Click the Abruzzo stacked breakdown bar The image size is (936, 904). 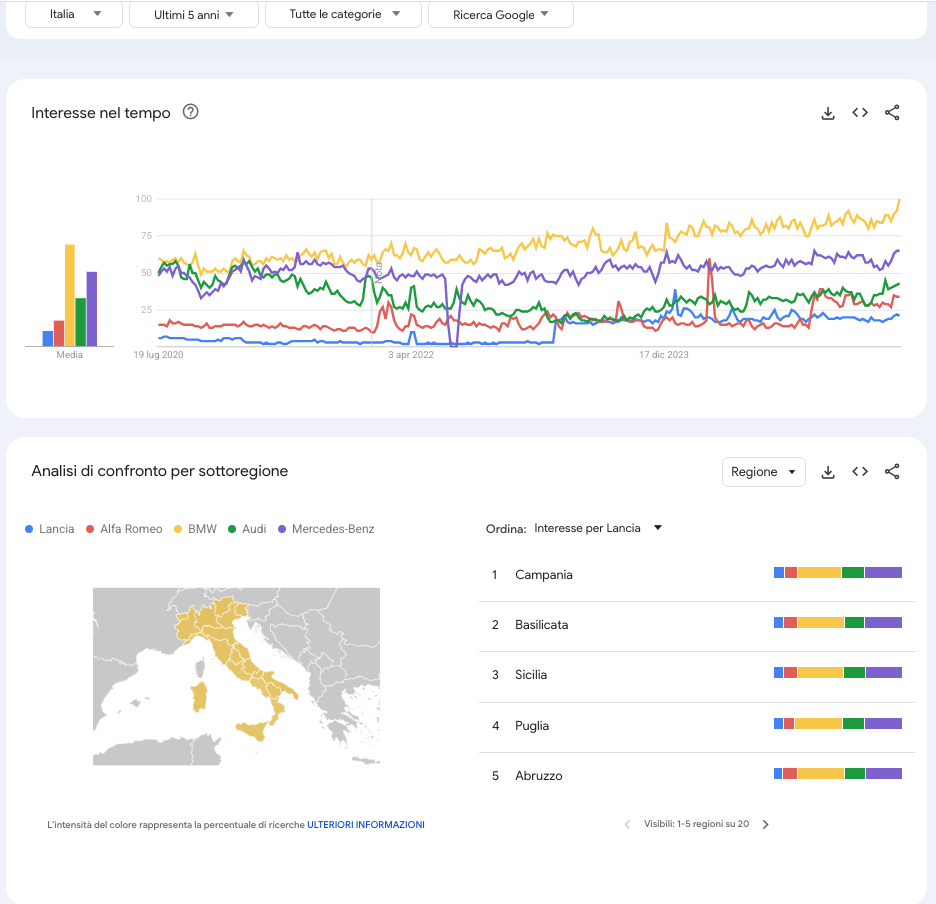838,774
